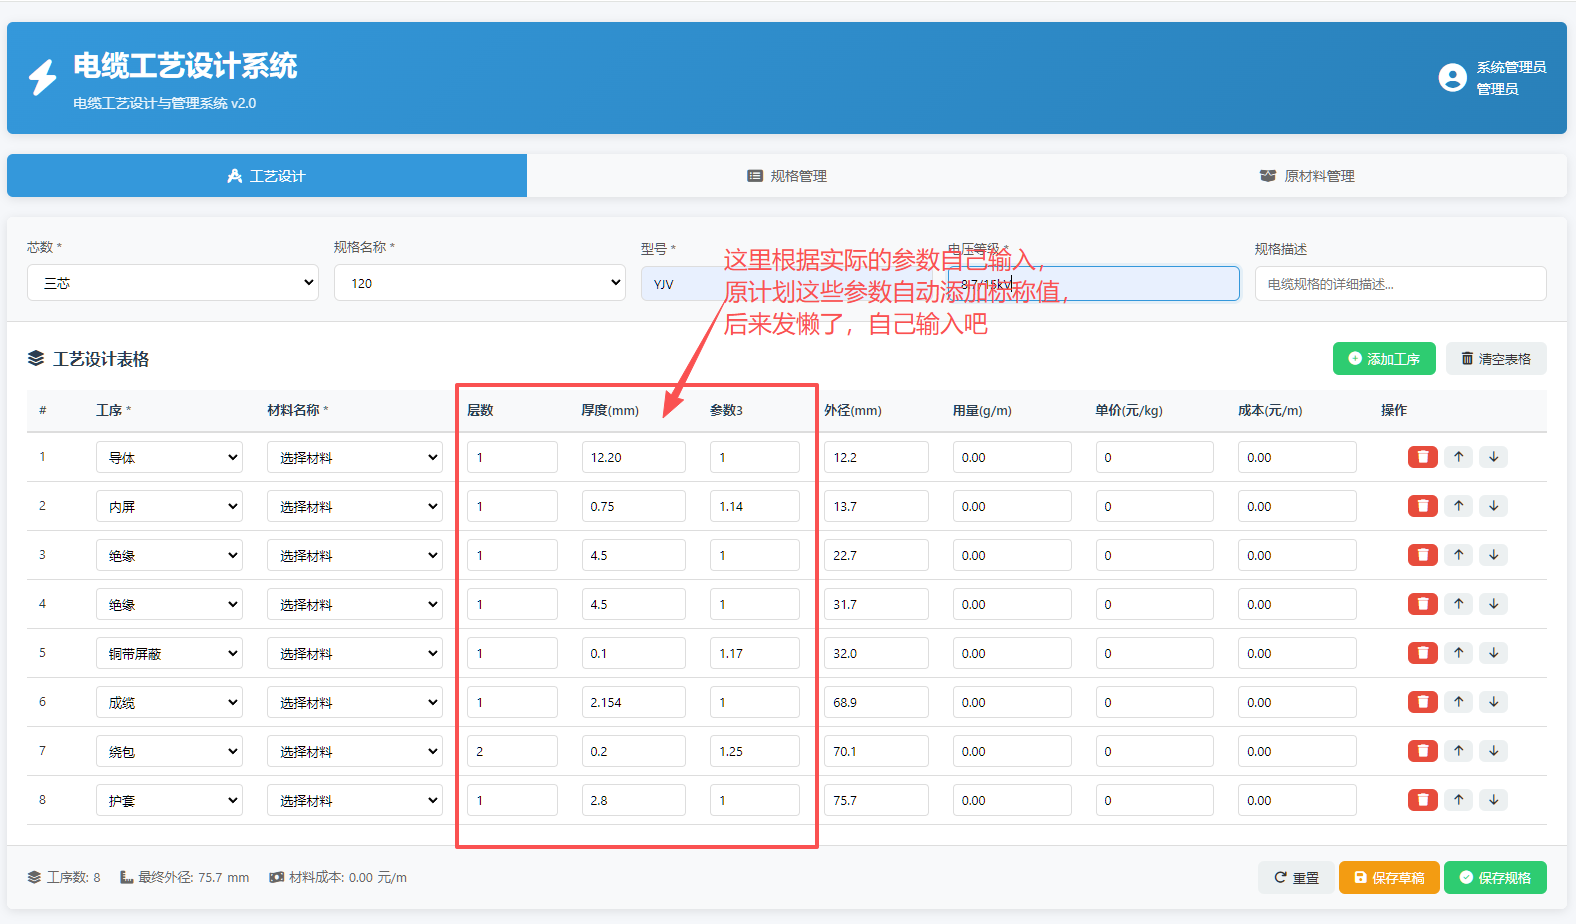This screenshot has height=924, width=1576.
Task: Switch to the 规格管理 tab
Action: (x=787, y=176)
